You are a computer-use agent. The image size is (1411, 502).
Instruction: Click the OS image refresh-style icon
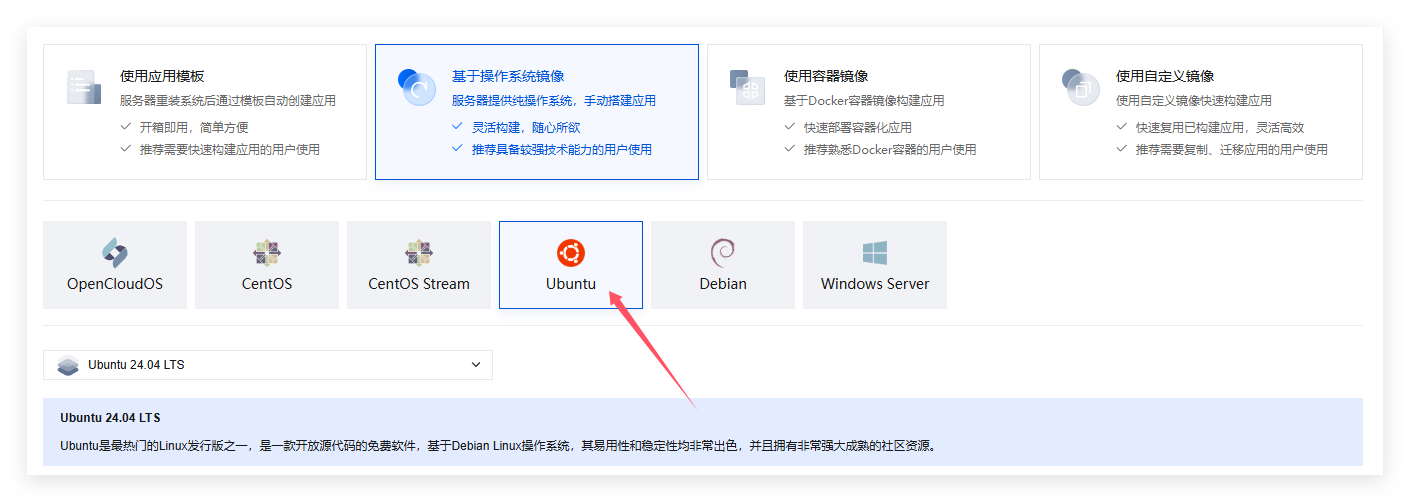coord(415,87)
